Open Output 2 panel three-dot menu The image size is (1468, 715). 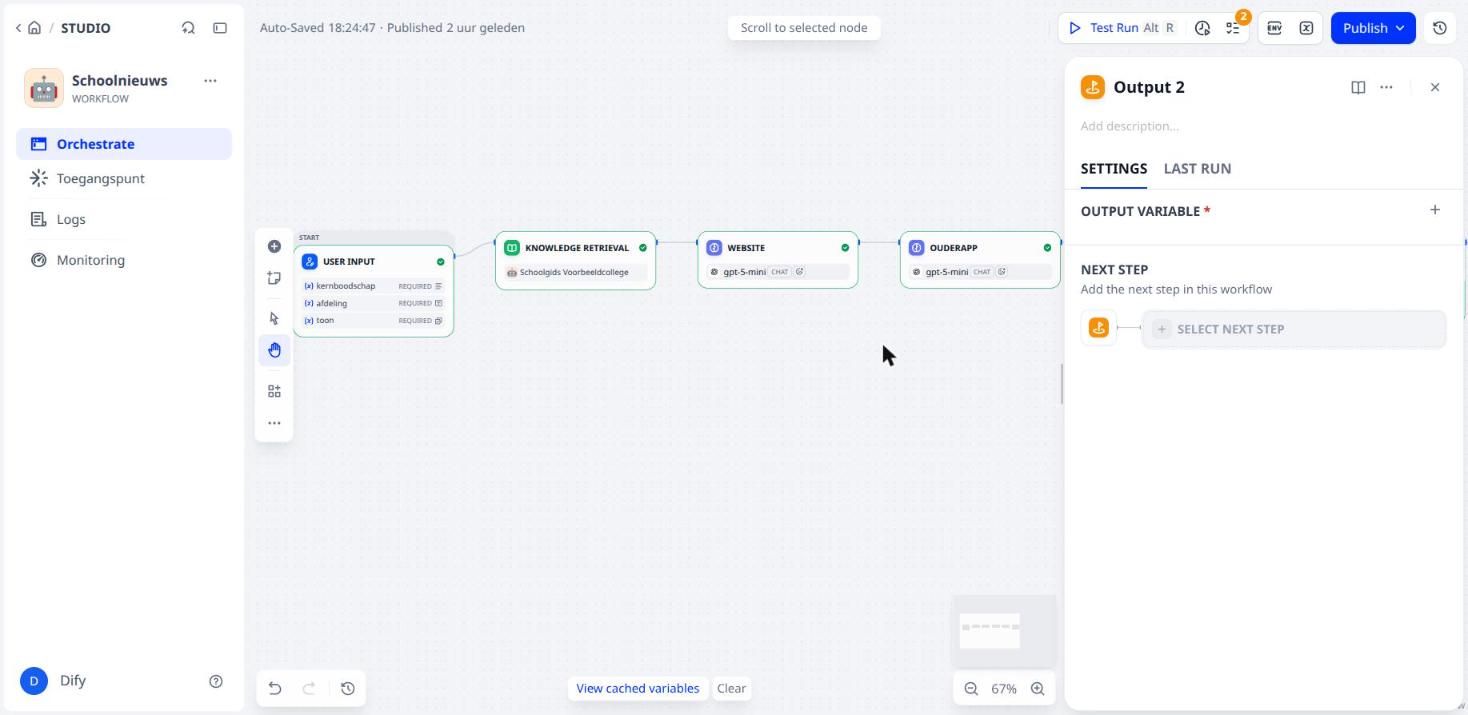(x=1386, y=87)
